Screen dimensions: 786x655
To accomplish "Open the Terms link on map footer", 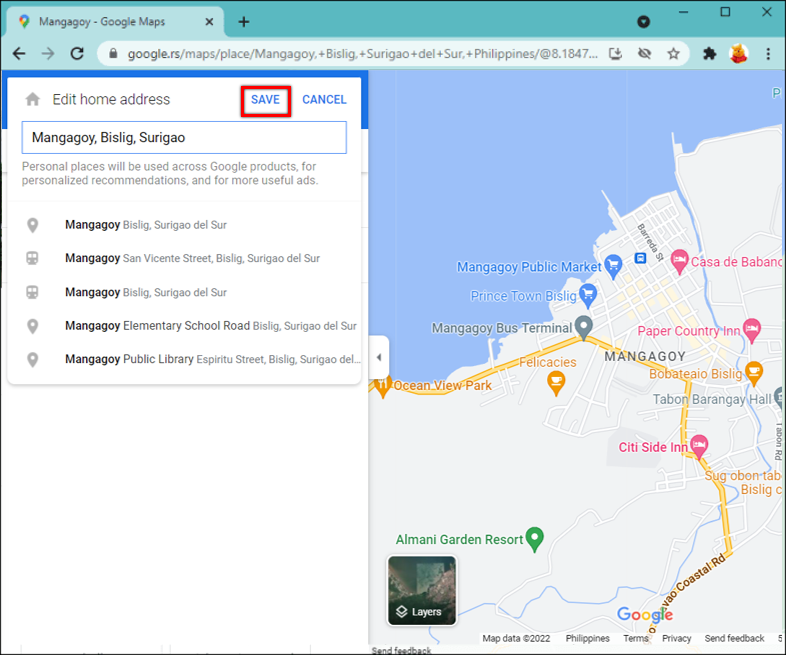I will pos(636,638).
